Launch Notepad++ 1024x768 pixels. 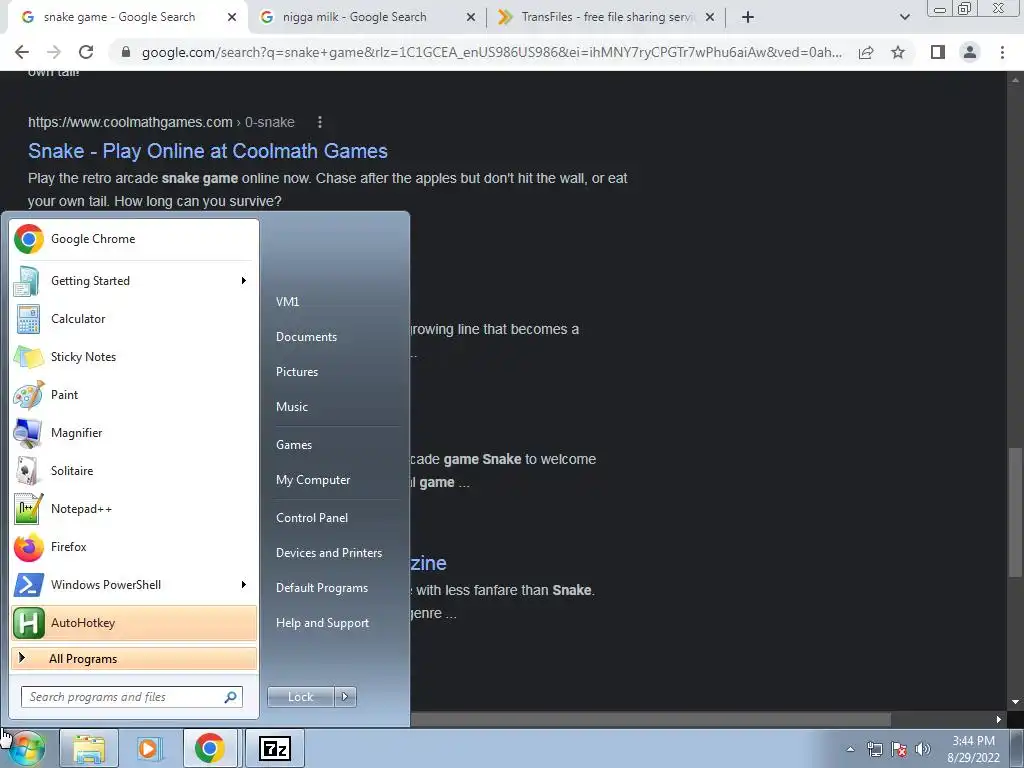click(x=134, y=509)
